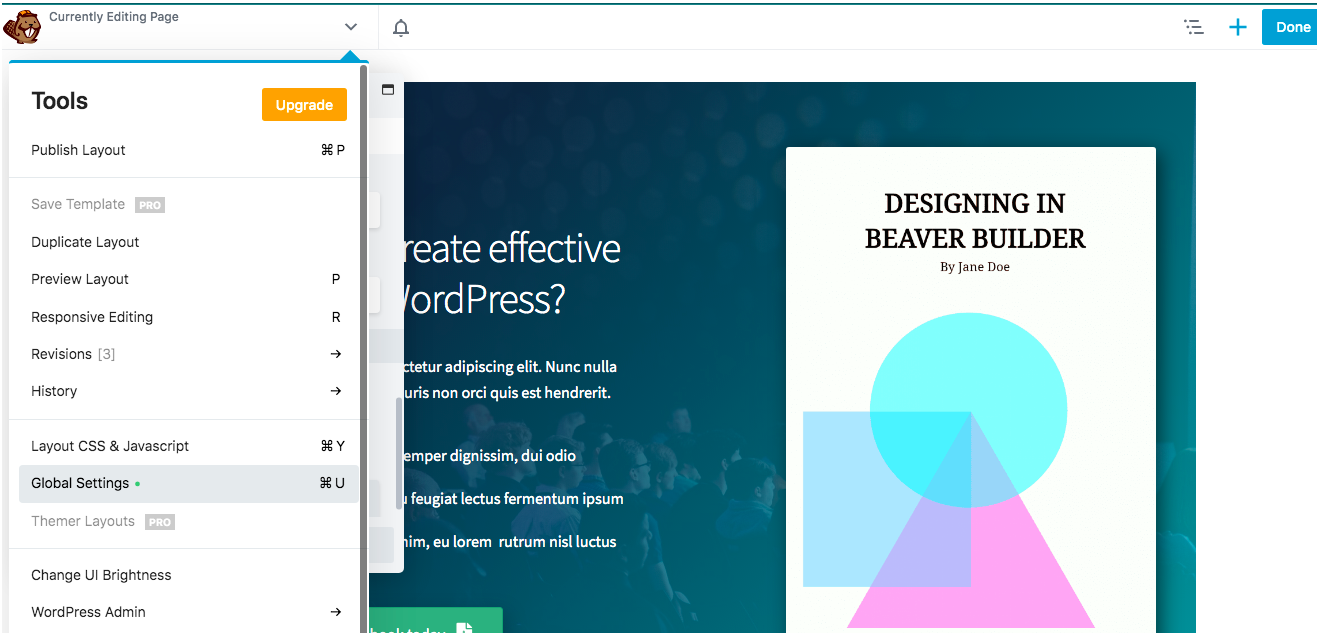Collapse the title bar chevron dropdown
This screenshot has width=1317, height=640.
pos(350,27)
